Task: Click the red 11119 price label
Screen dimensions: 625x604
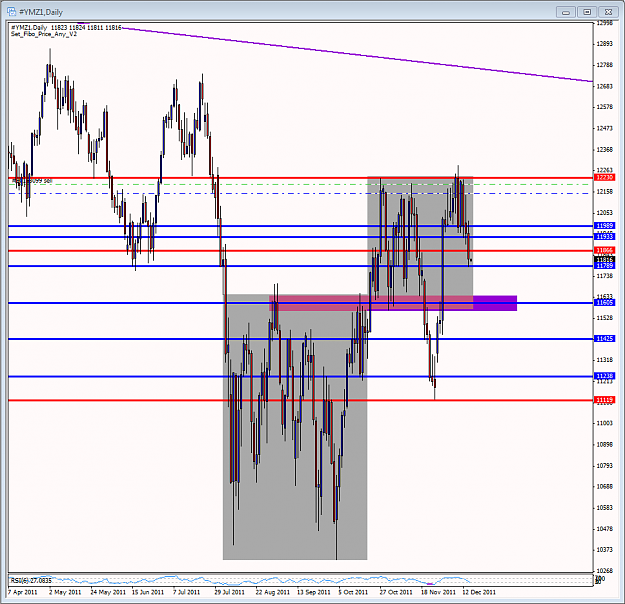Action: click(604, 399)
